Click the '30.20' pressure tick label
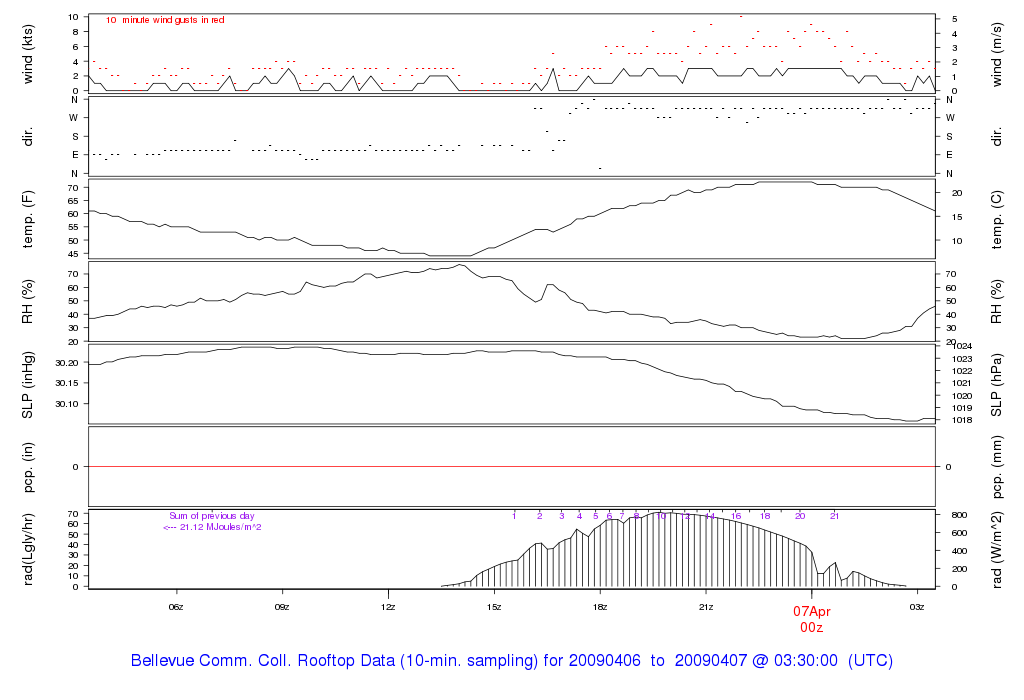This screenshot has width=1024, height=700. pos(67,363)
